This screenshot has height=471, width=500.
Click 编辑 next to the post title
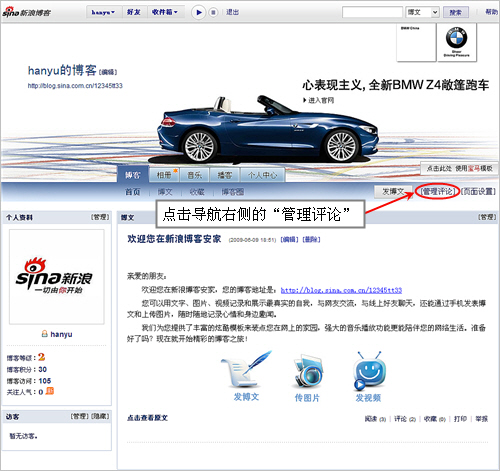click(289, 239)
